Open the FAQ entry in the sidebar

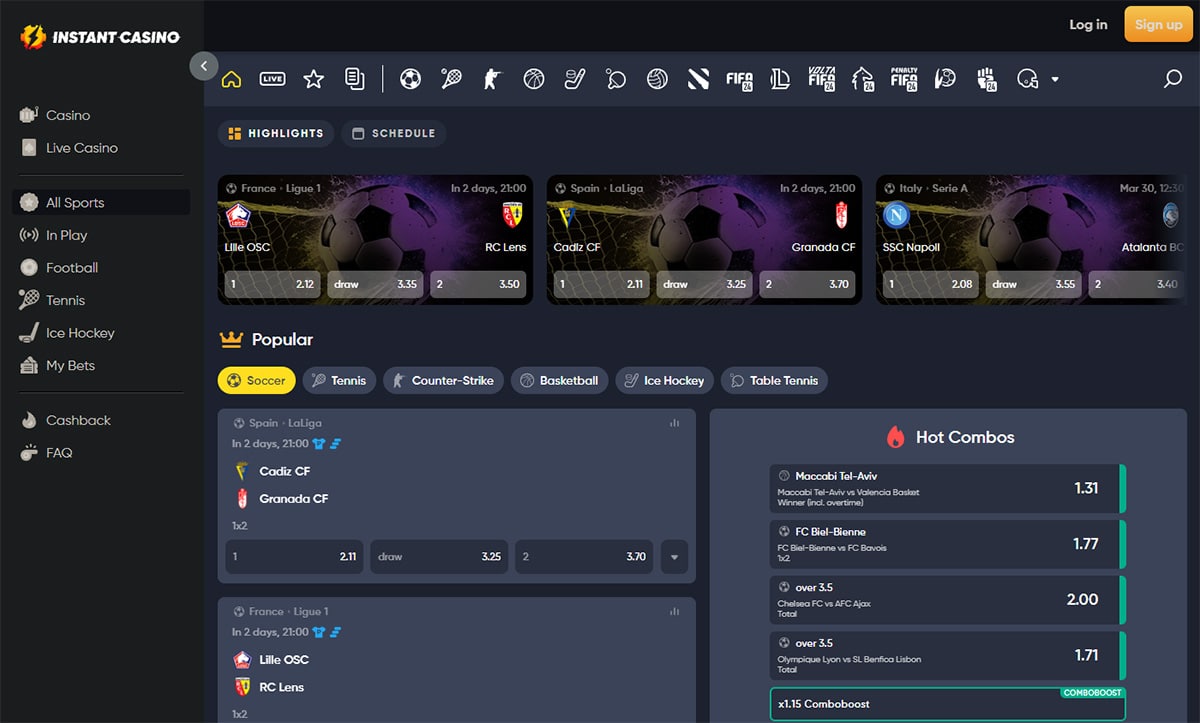(x=62, y=452)
